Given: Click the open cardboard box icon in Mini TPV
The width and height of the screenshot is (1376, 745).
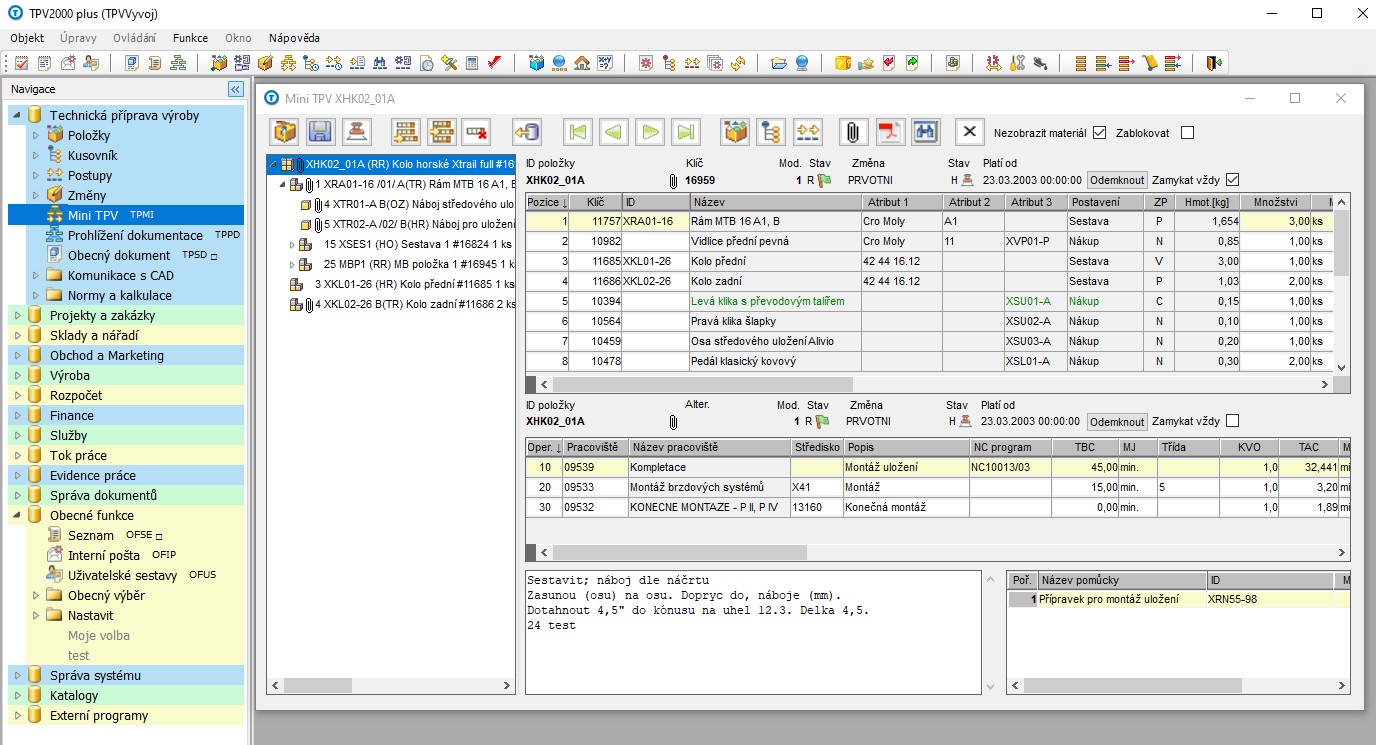Looking at the screenshot, I should pos(286,132).
